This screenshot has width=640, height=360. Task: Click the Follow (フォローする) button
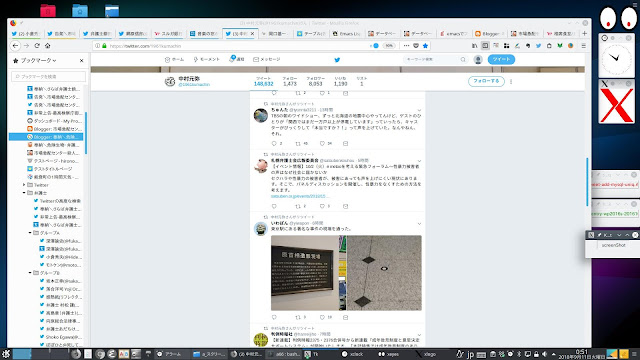point(486,81)
